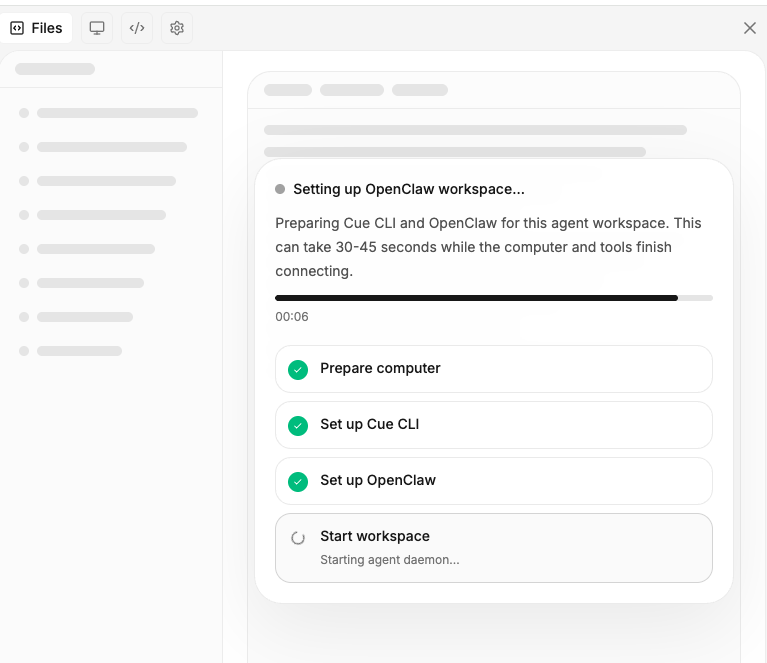Click the gray status dot by the heading
Image resolution: width=767 pixels, height=663 pixels.
tap(280, 189)
